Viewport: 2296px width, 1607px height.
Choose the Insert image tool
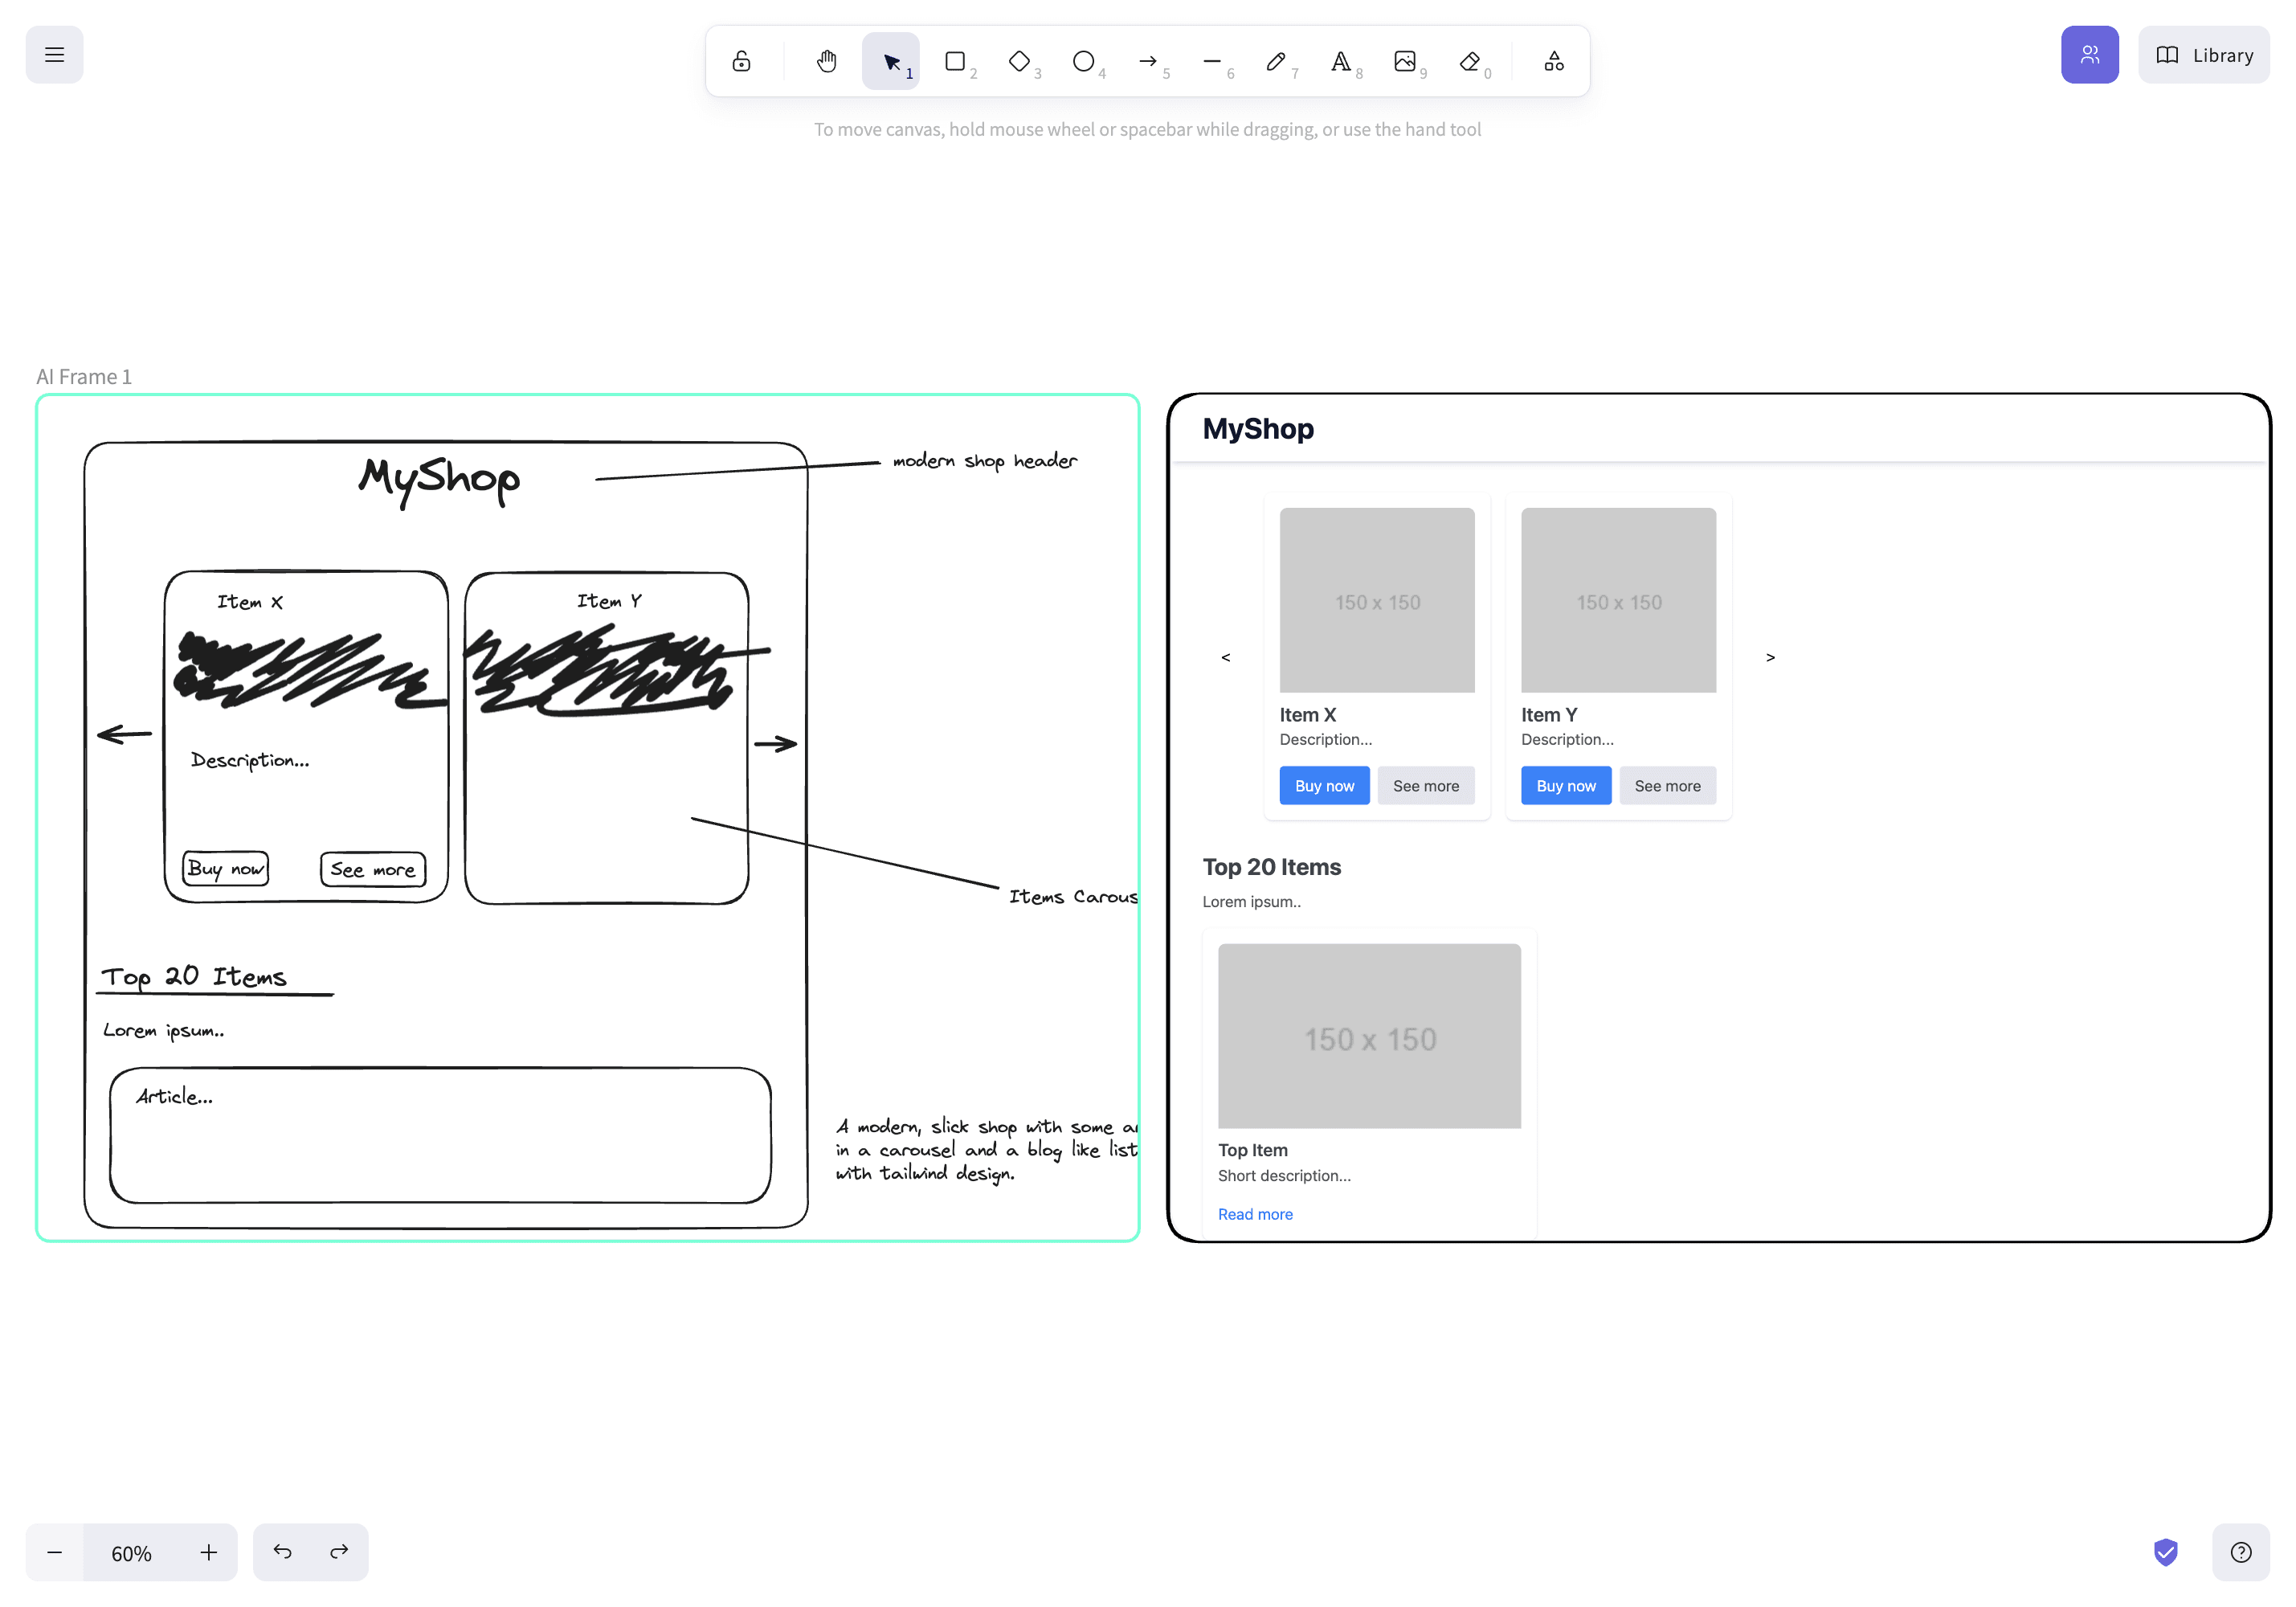click(1405, 61)
